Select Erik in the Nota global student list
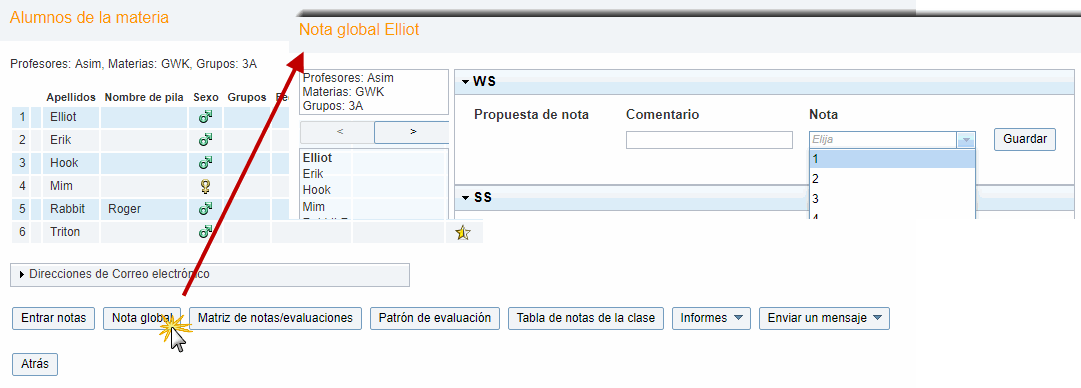Screen dimensions: 1081x388 point(313,174)
